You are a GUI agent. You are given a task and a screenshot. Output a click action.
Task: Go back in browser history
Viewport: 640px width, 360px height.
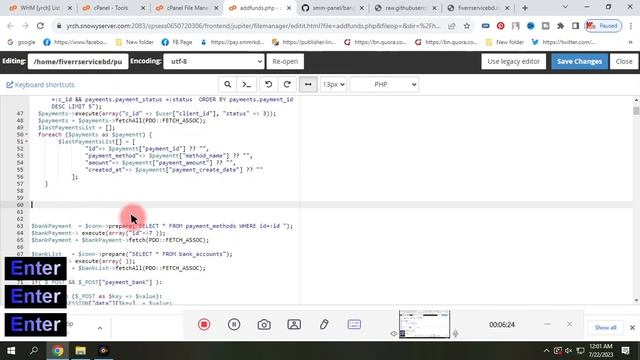pyautogui.click(x=10, y=26)
